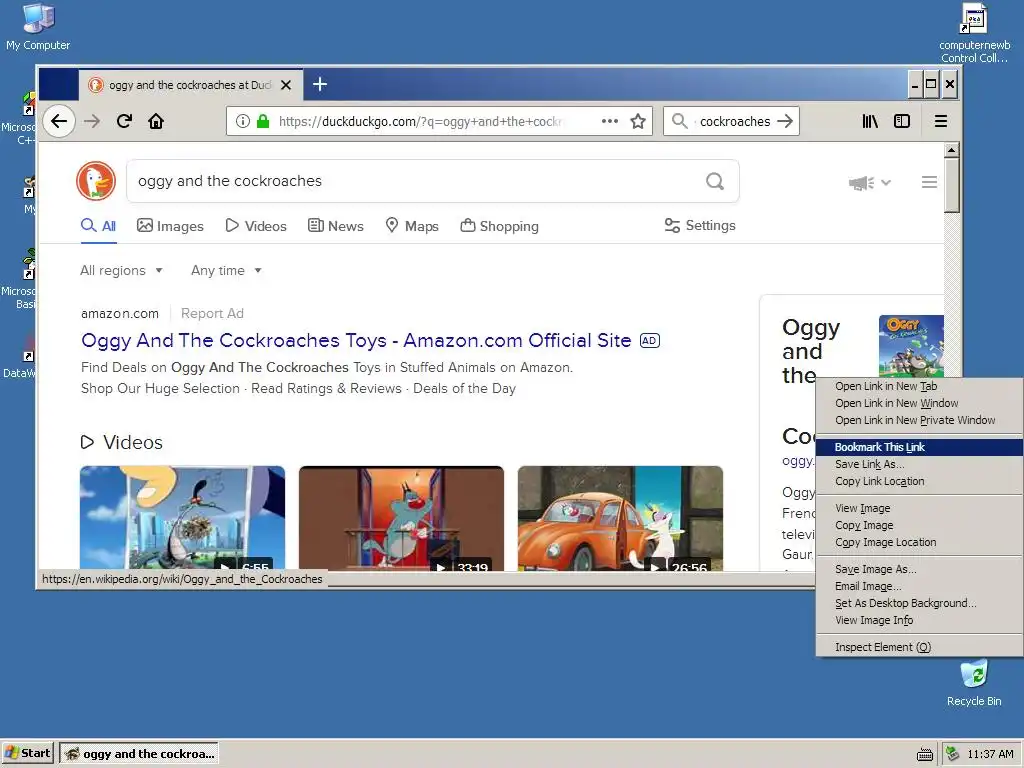
Task: Reload the current page
Action: pyautogui.click(x=124, y=121)
